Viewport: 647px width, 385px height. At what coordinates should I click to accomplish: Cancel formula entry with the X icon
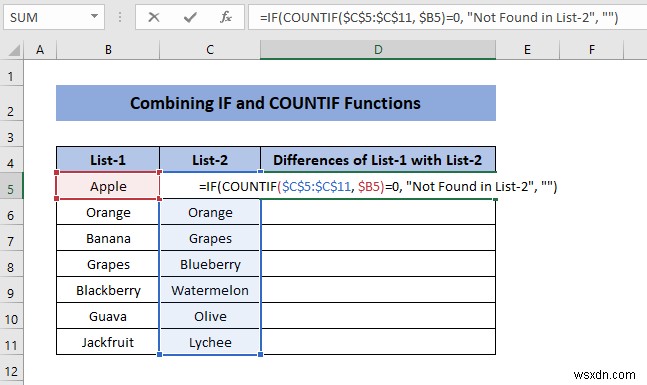[x=154, y=17]
